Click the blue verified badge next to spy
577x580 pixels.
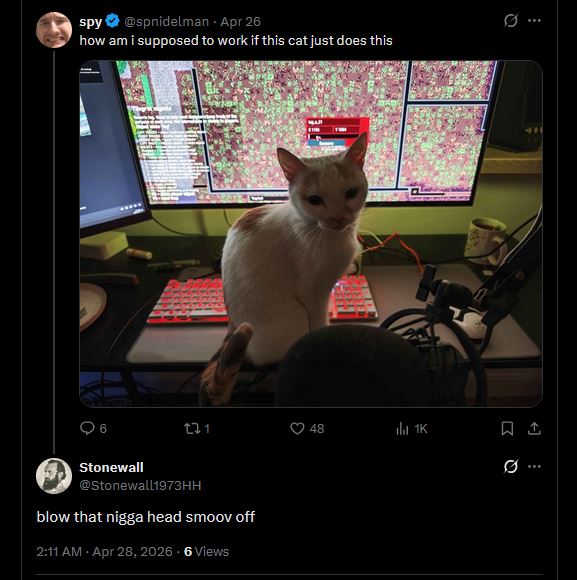click(112, 21)
